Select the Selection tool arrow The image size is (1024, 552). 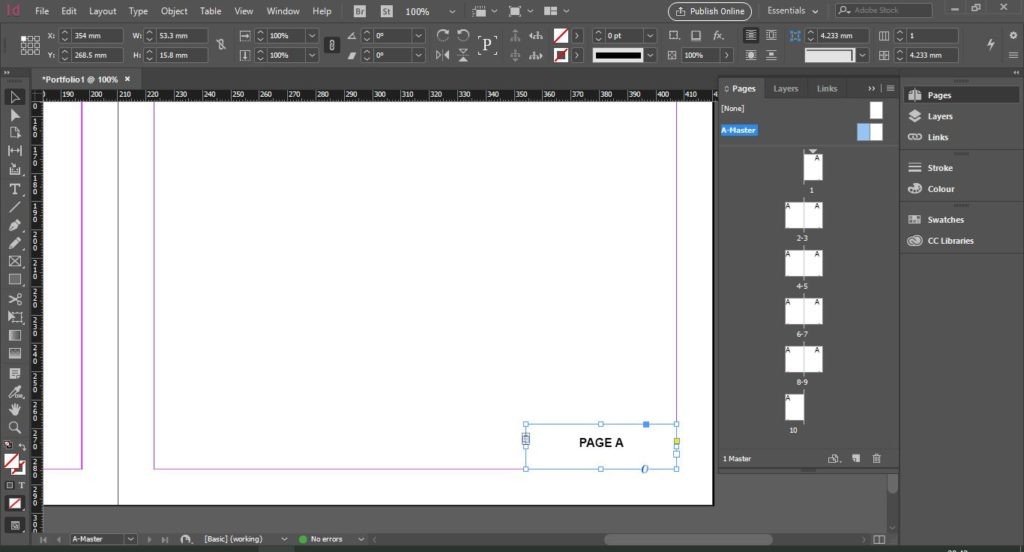tap(14, 97)
